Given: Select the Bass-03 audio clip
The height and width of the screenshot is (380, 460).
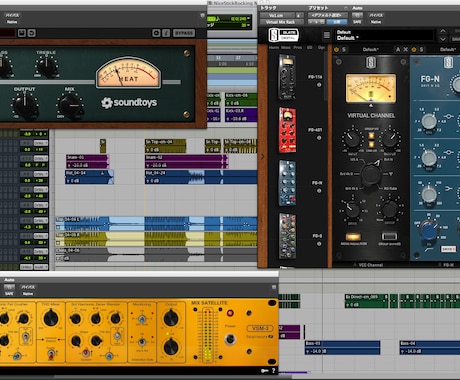Looking at the screenshot, I should click(x=342, y=348).
